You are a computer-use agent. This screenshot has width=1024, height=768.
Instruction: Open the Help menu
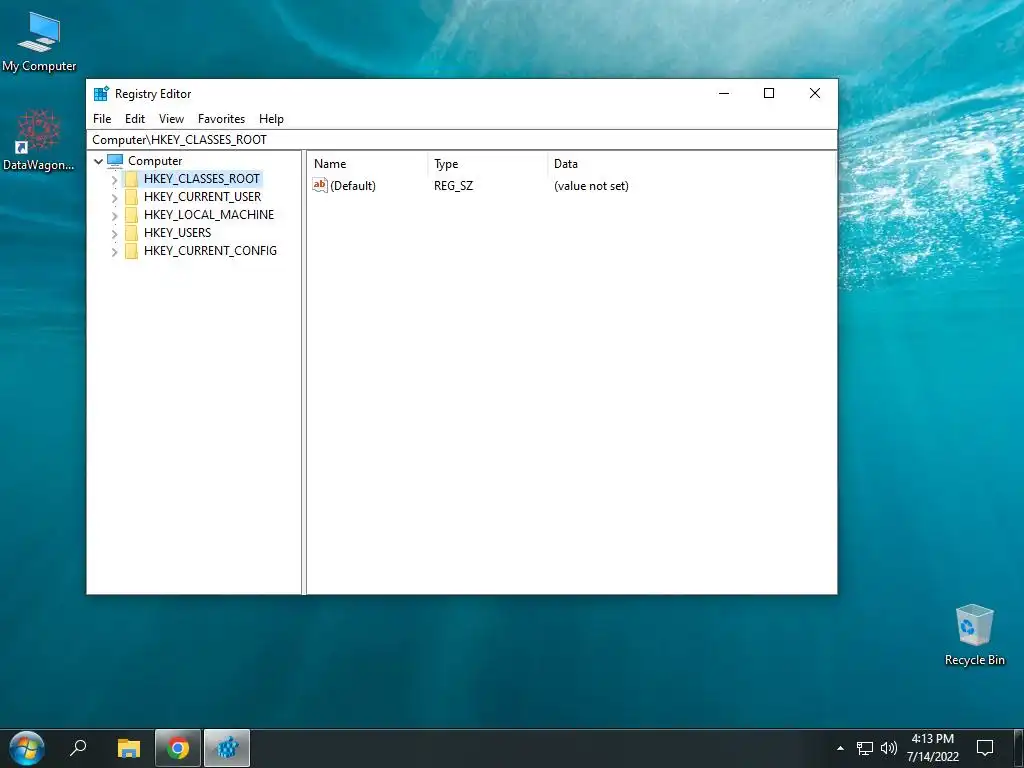[x=271, y=119]
